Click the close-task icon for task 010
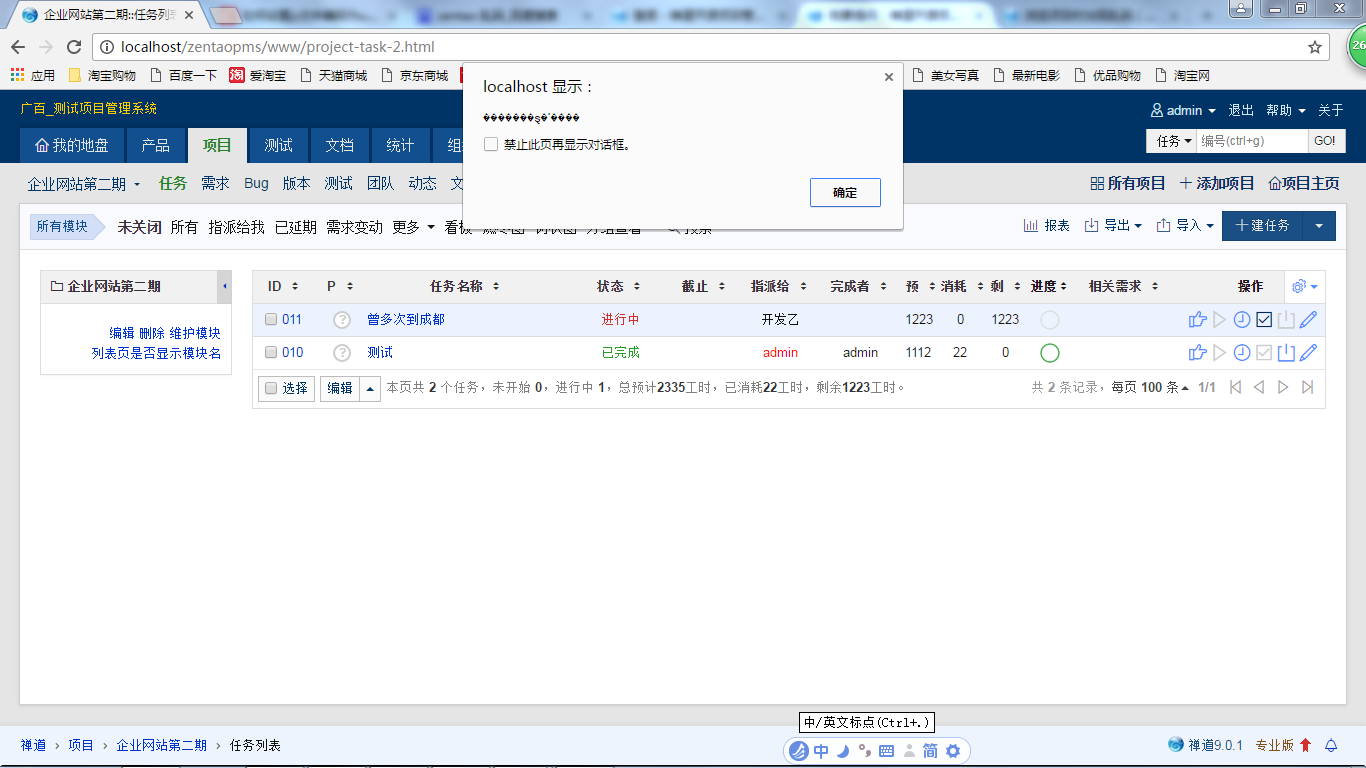Viewport: 1366px width, 768px height. click(1286, 352)
